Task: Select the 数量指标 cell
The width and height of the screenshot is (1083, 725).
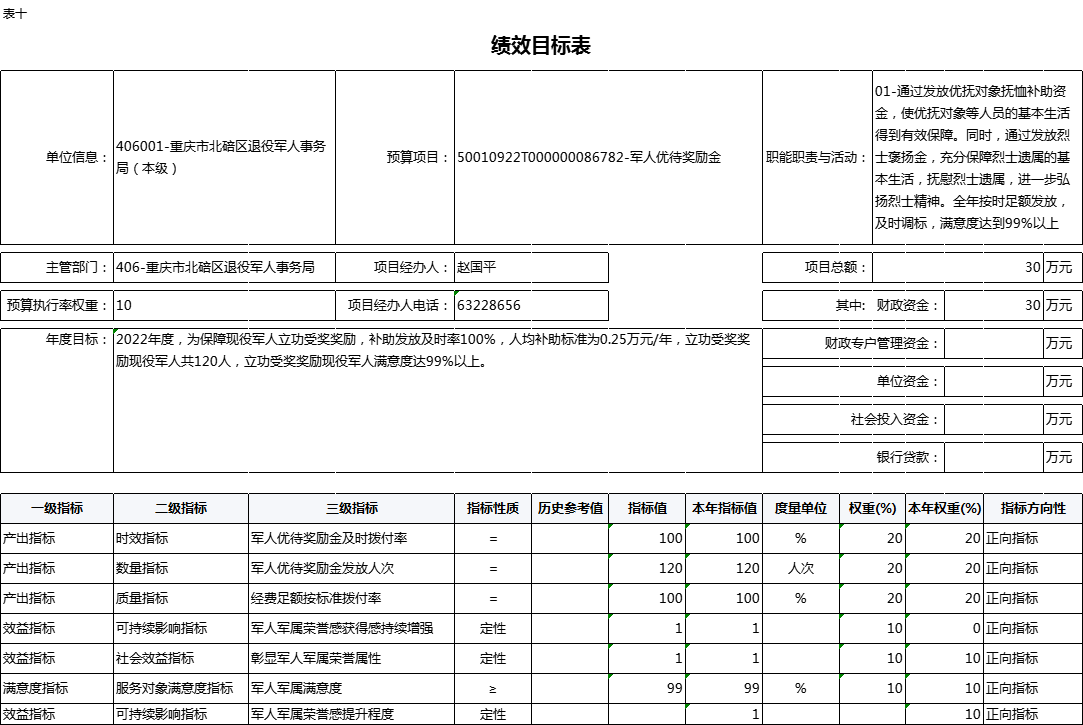Action: 181,568
